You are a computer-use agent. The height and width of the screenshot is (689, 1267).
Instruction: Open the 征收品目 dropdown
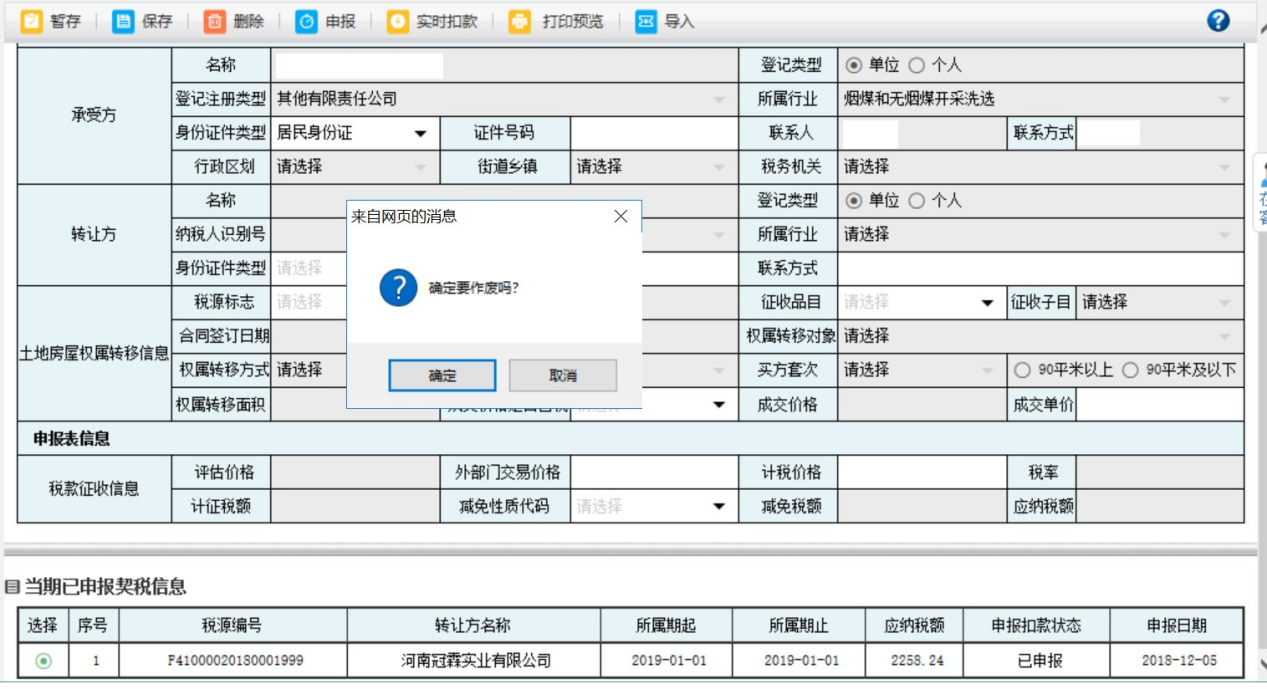point(987,303)
